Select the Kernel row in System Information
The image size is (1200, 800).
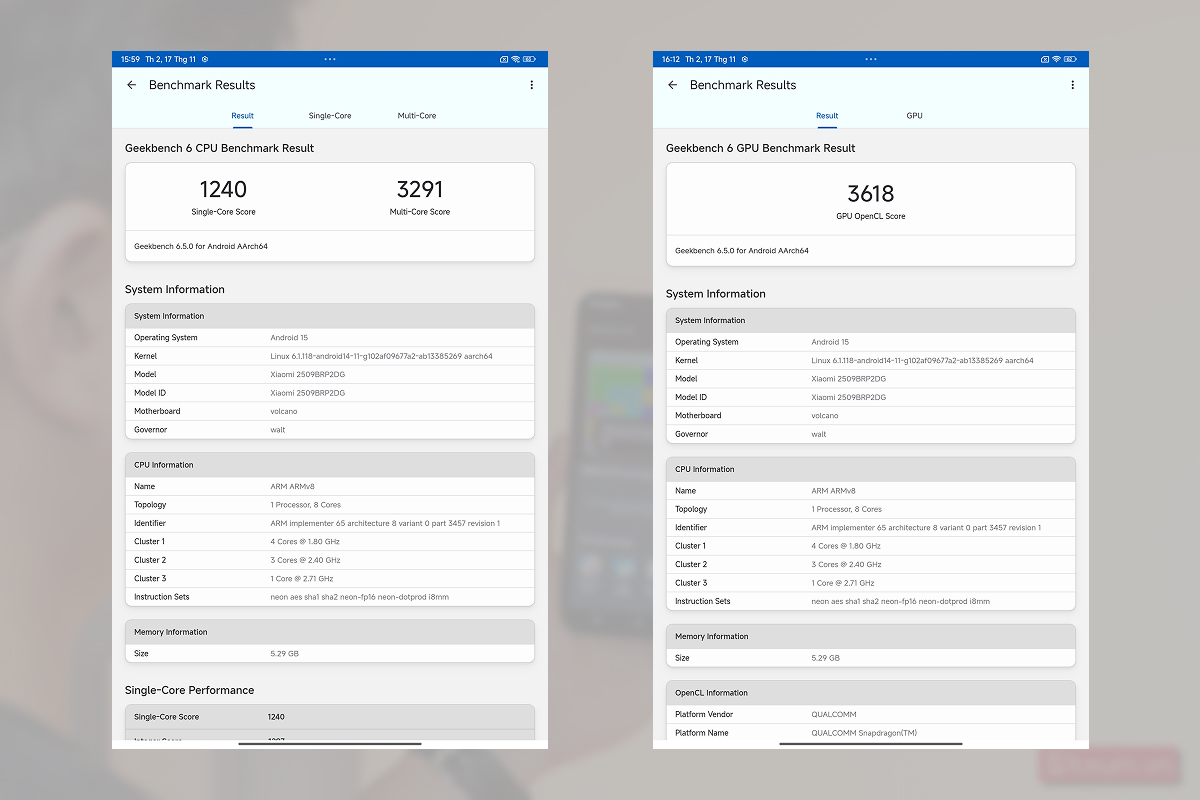[330, 355]
